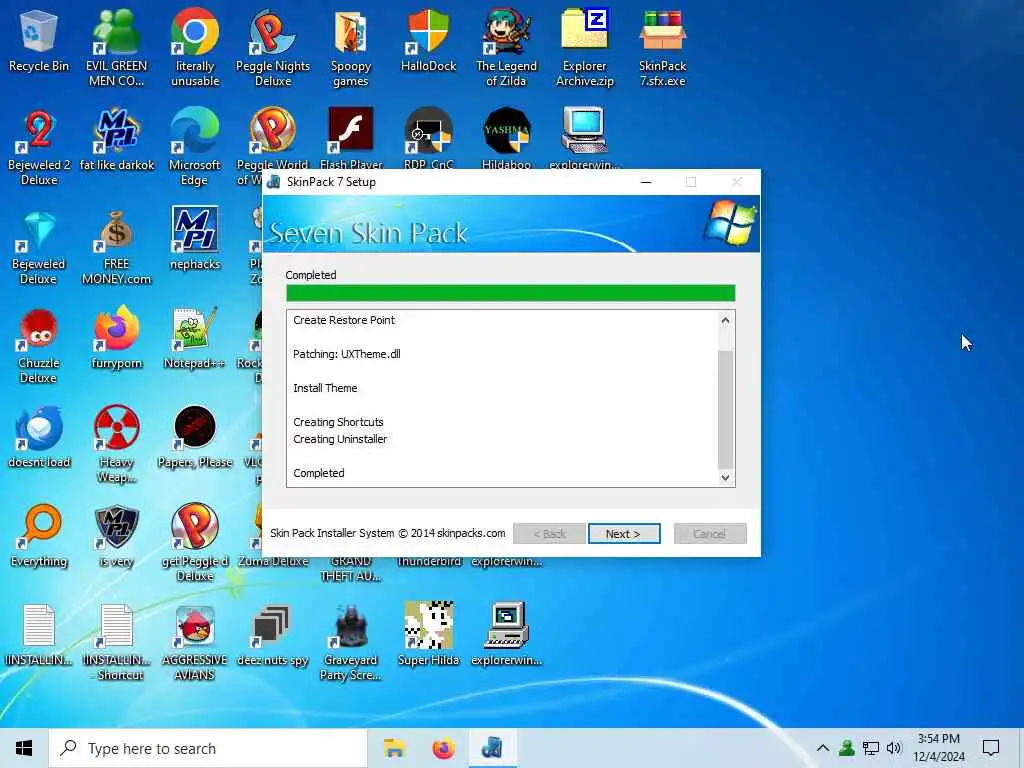This screenshot has height=768, width=1024.
Task: Click the green Completed progress bar
Action: tap(511, 293)
